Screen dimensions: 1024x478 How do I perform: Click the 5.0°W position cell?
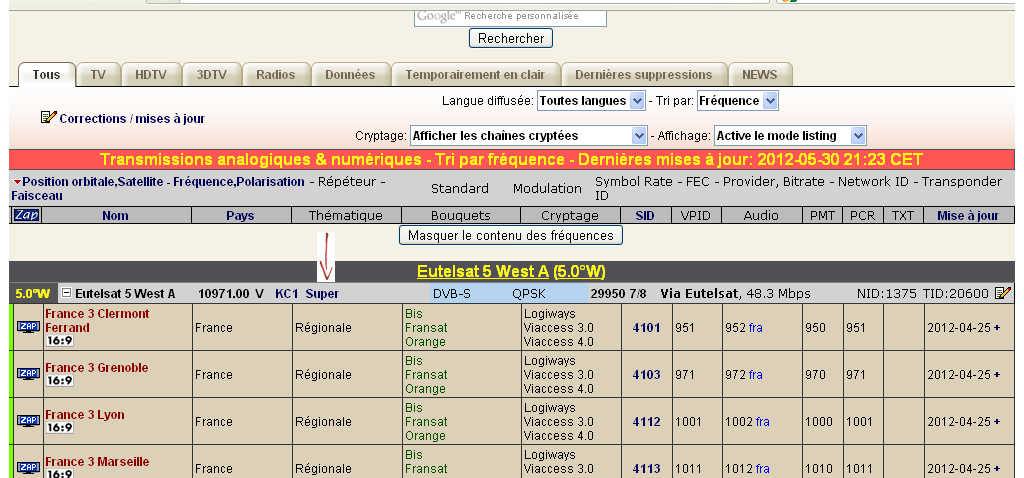(33, 294)
